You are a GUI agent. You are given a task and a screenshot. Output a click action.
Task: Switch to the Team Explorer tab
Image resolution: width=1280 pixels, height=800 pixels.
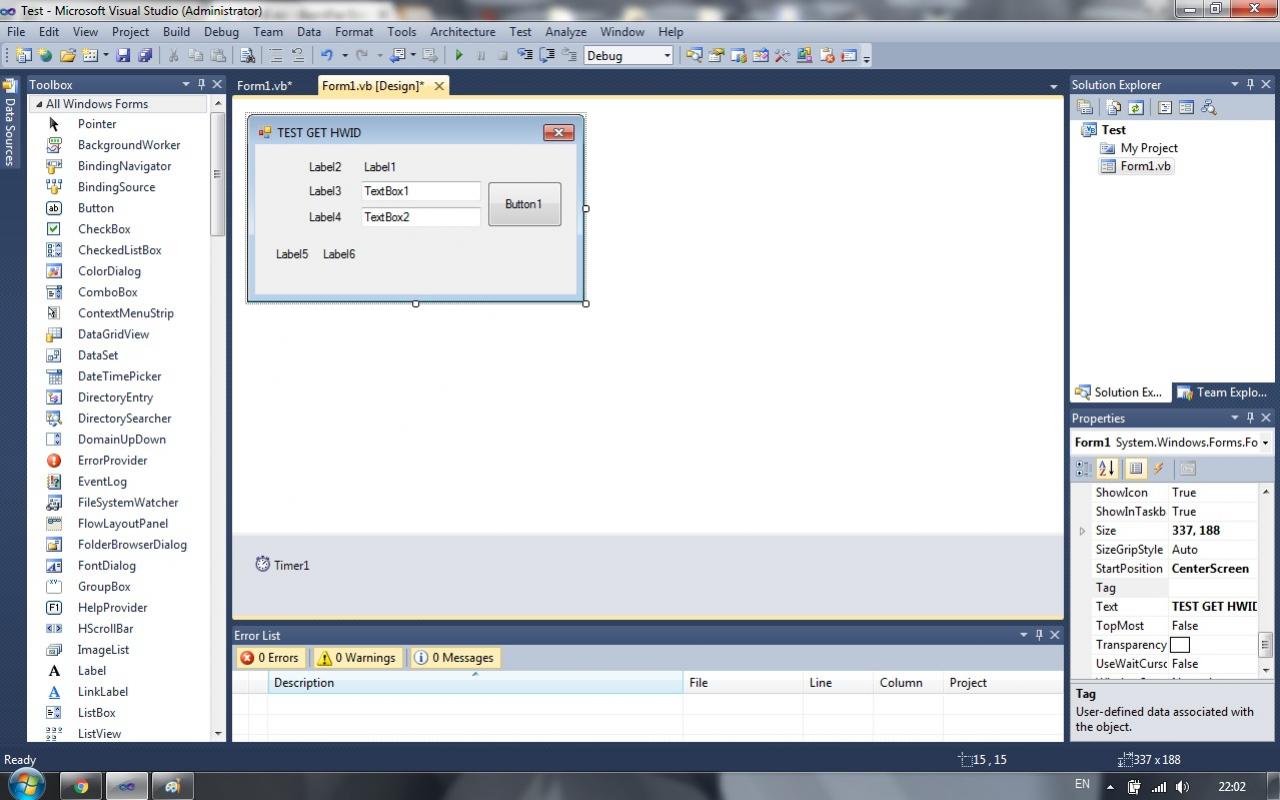[x=1221, y=392]
